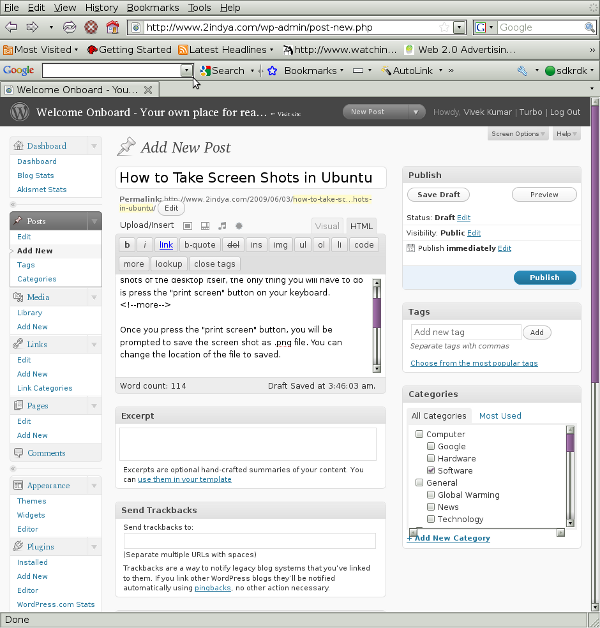Click the bookmark star in address bar
This screenshot has height=628, width=600.
click(444, 27)
